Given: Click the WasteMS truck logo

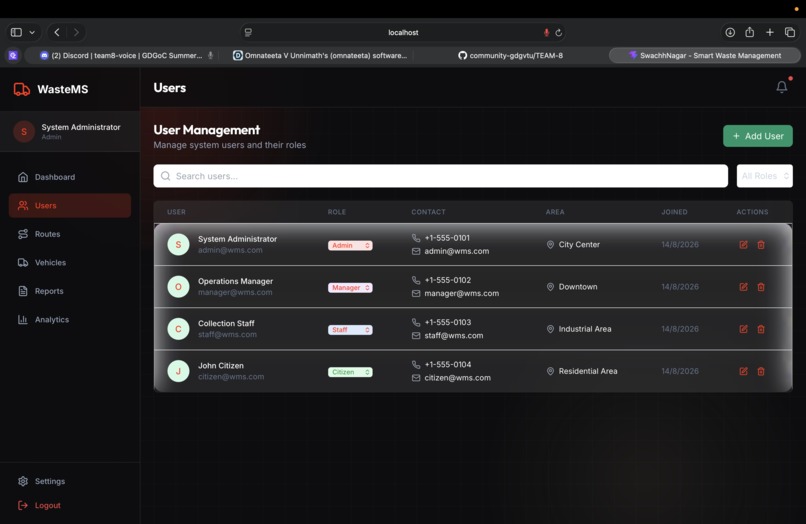Looking at the screenshot, I should coord(22,89).
